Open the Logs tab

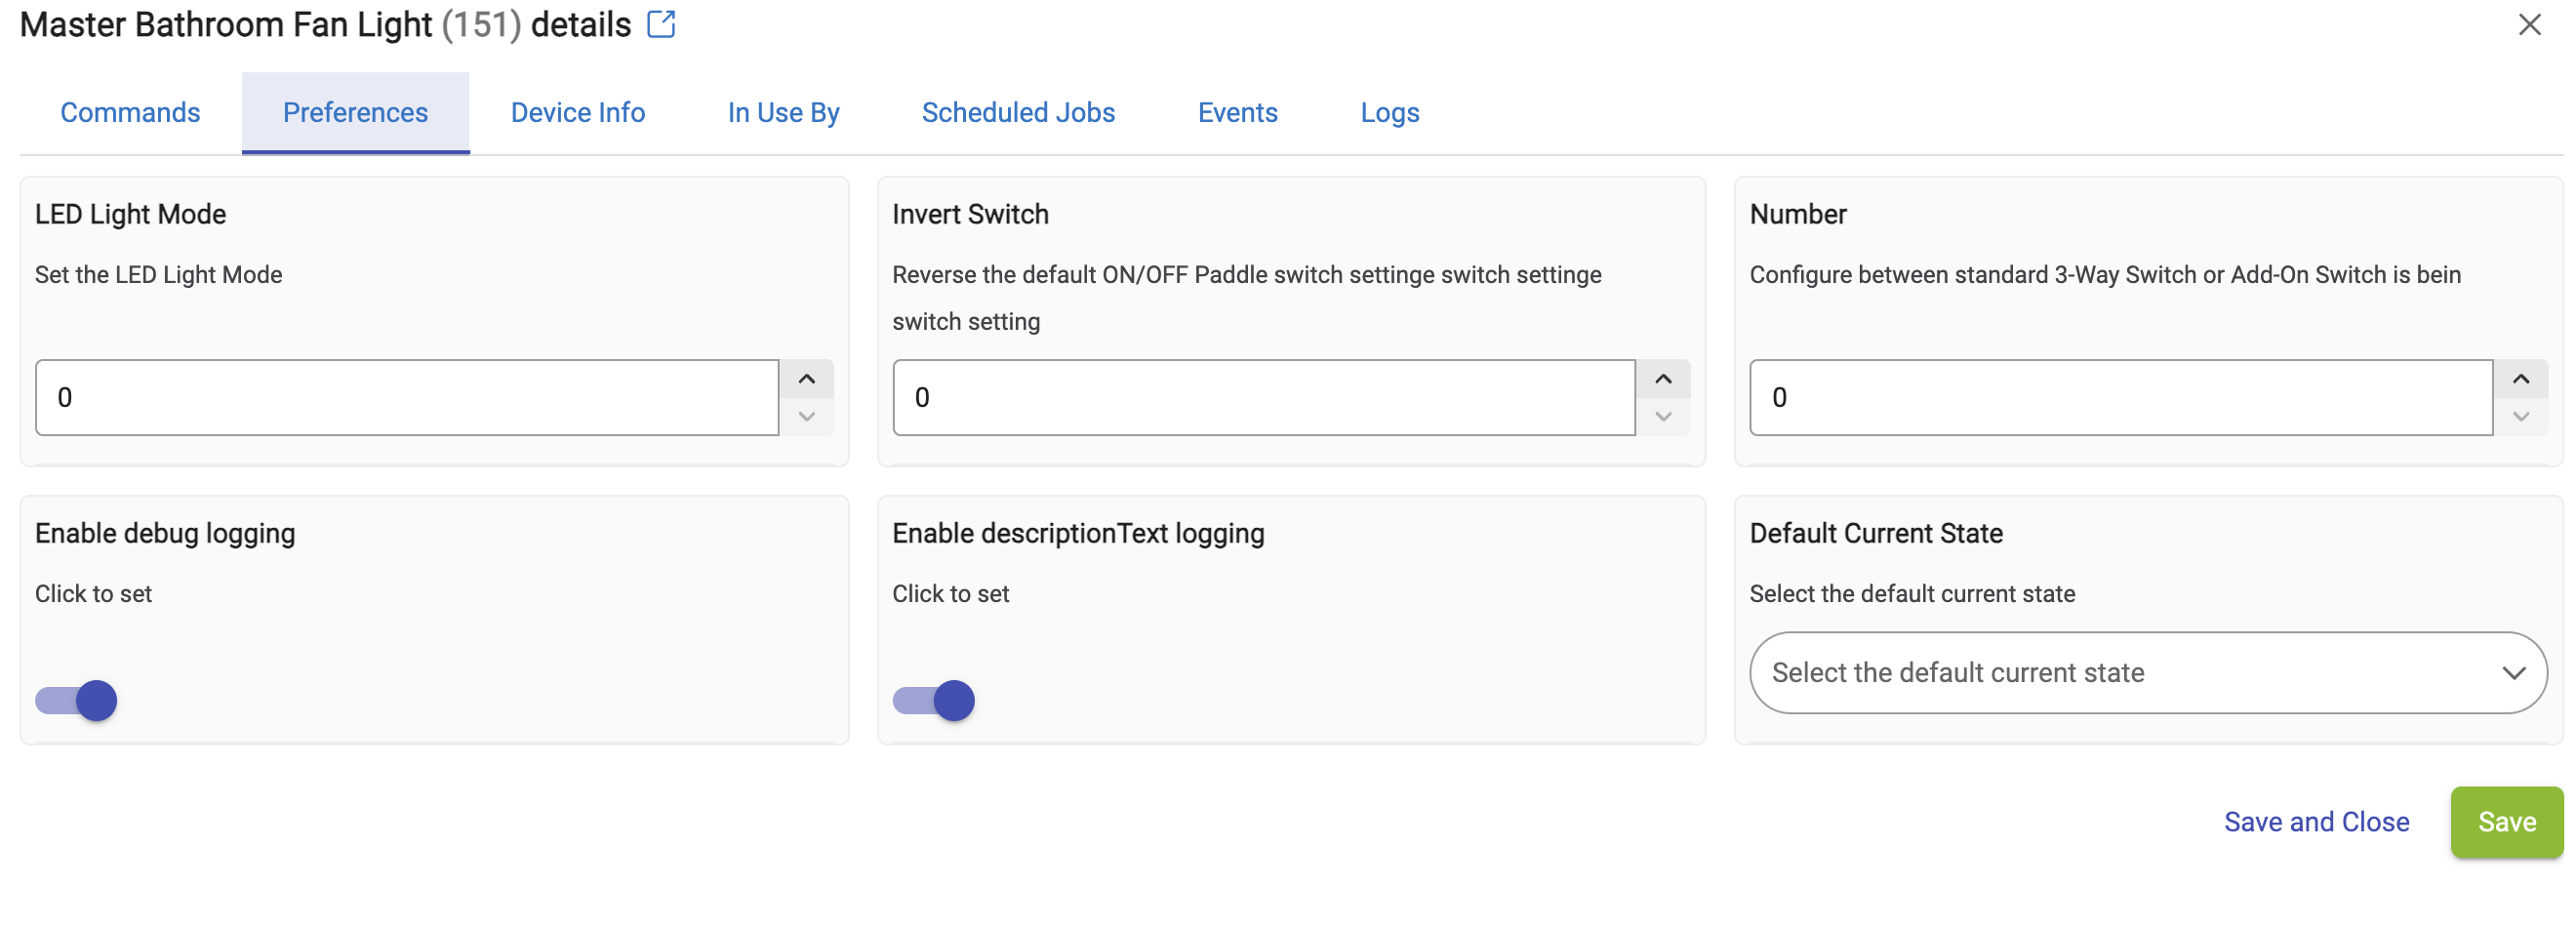[x=1389, y=113]
